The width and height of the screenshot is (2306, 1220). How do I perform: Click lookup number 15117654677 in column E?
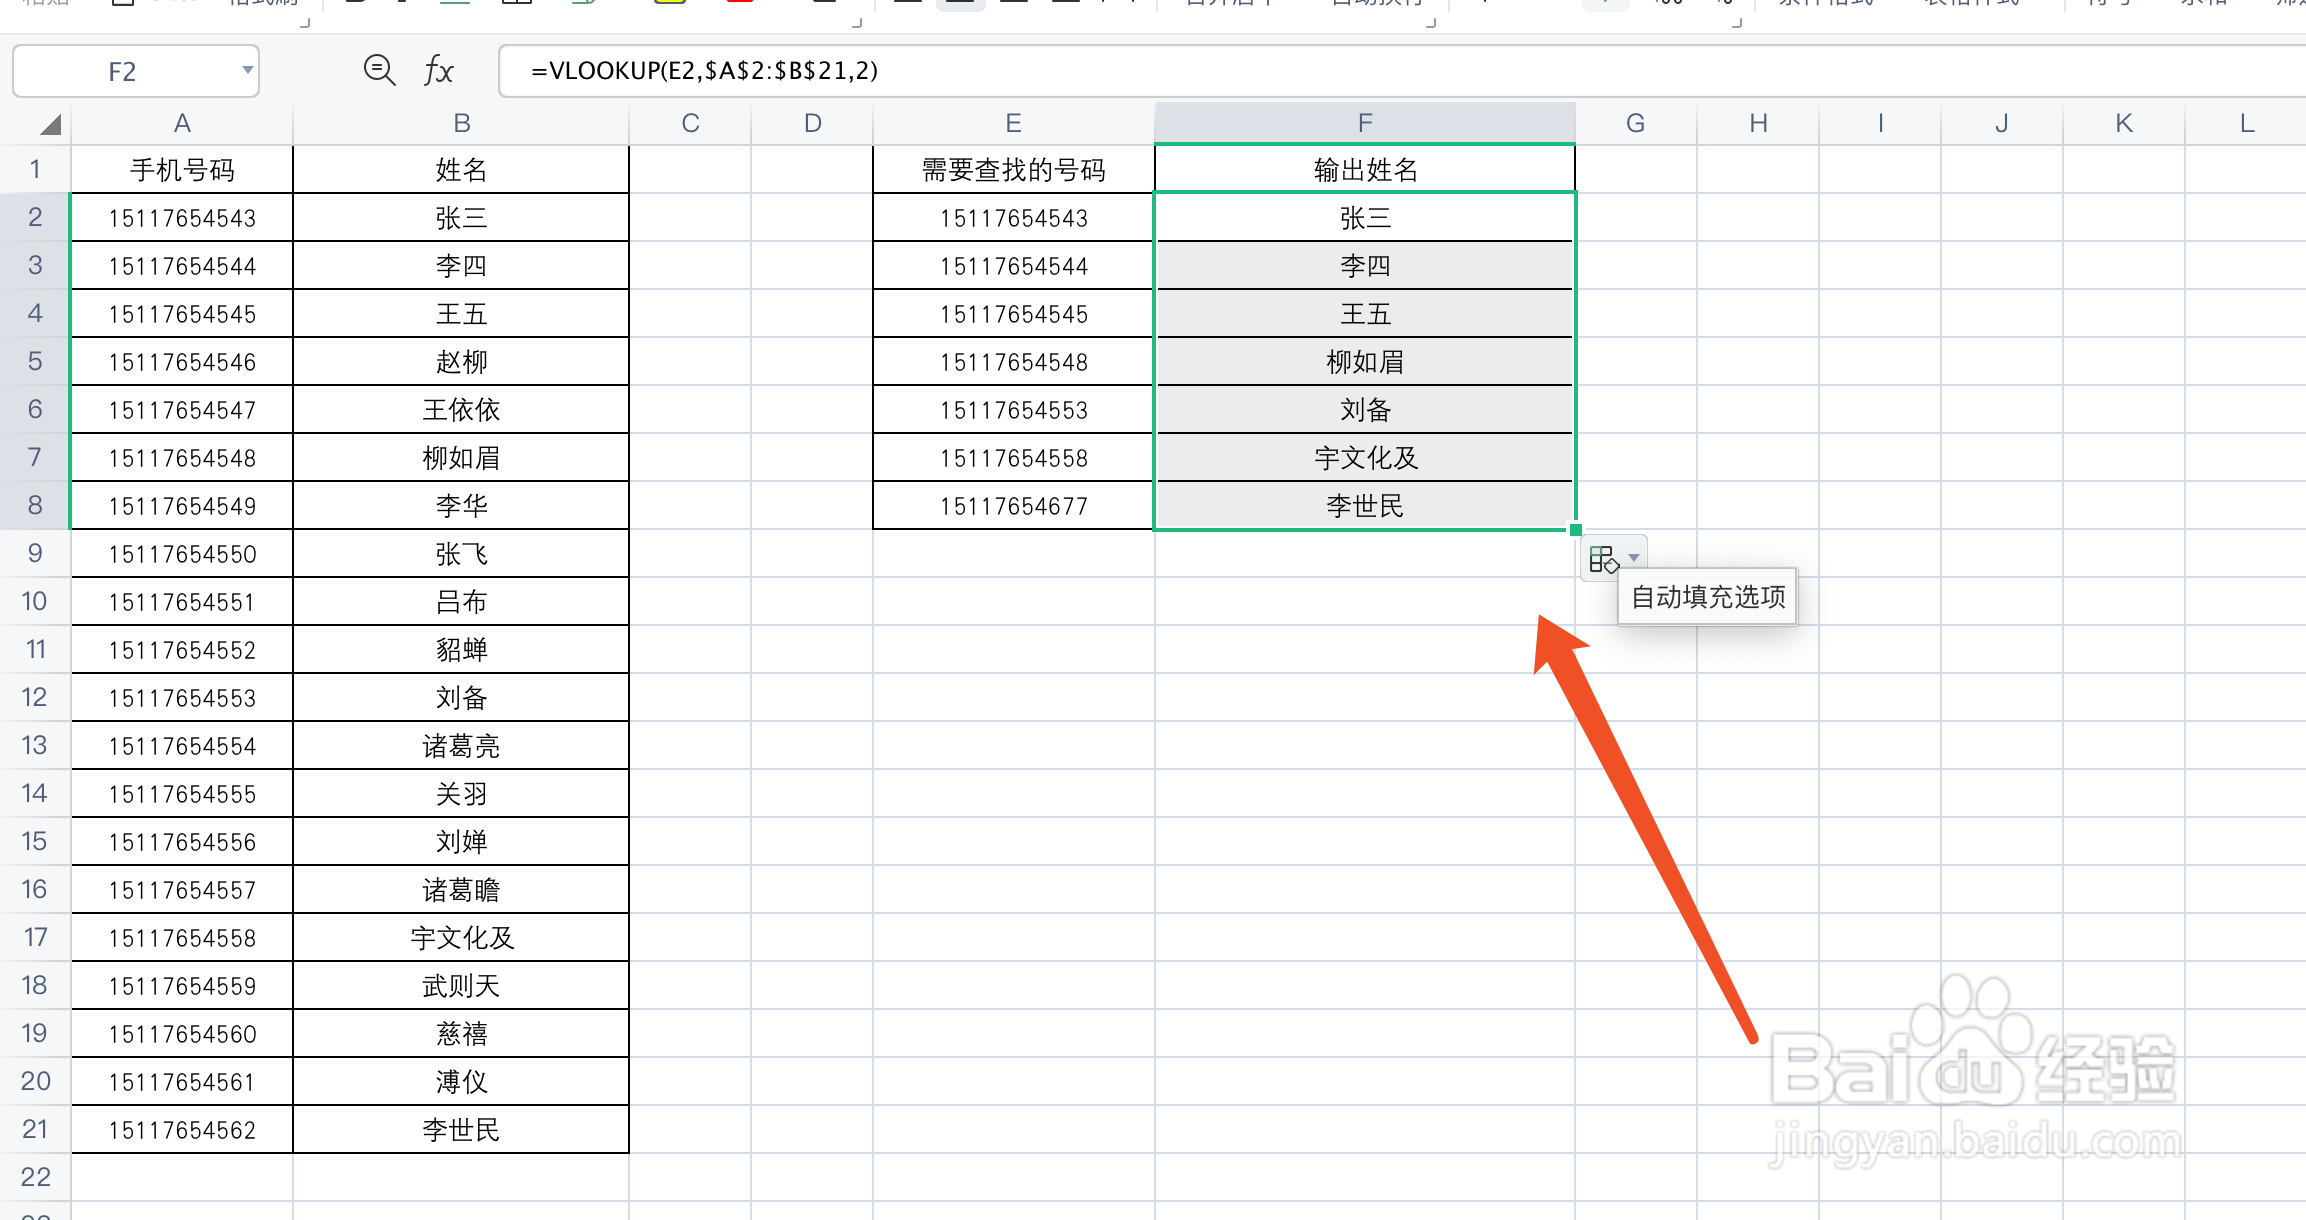coord(1013,506)
